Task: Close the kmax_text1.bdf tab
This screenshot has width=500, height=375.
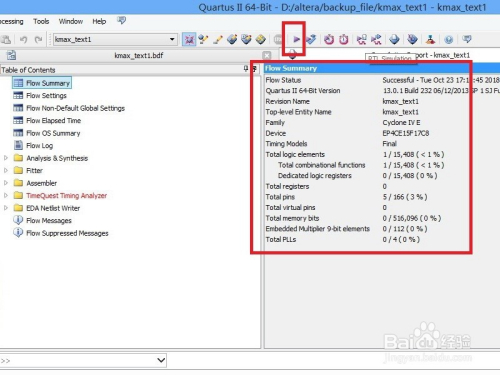Action: pos(267,55)
